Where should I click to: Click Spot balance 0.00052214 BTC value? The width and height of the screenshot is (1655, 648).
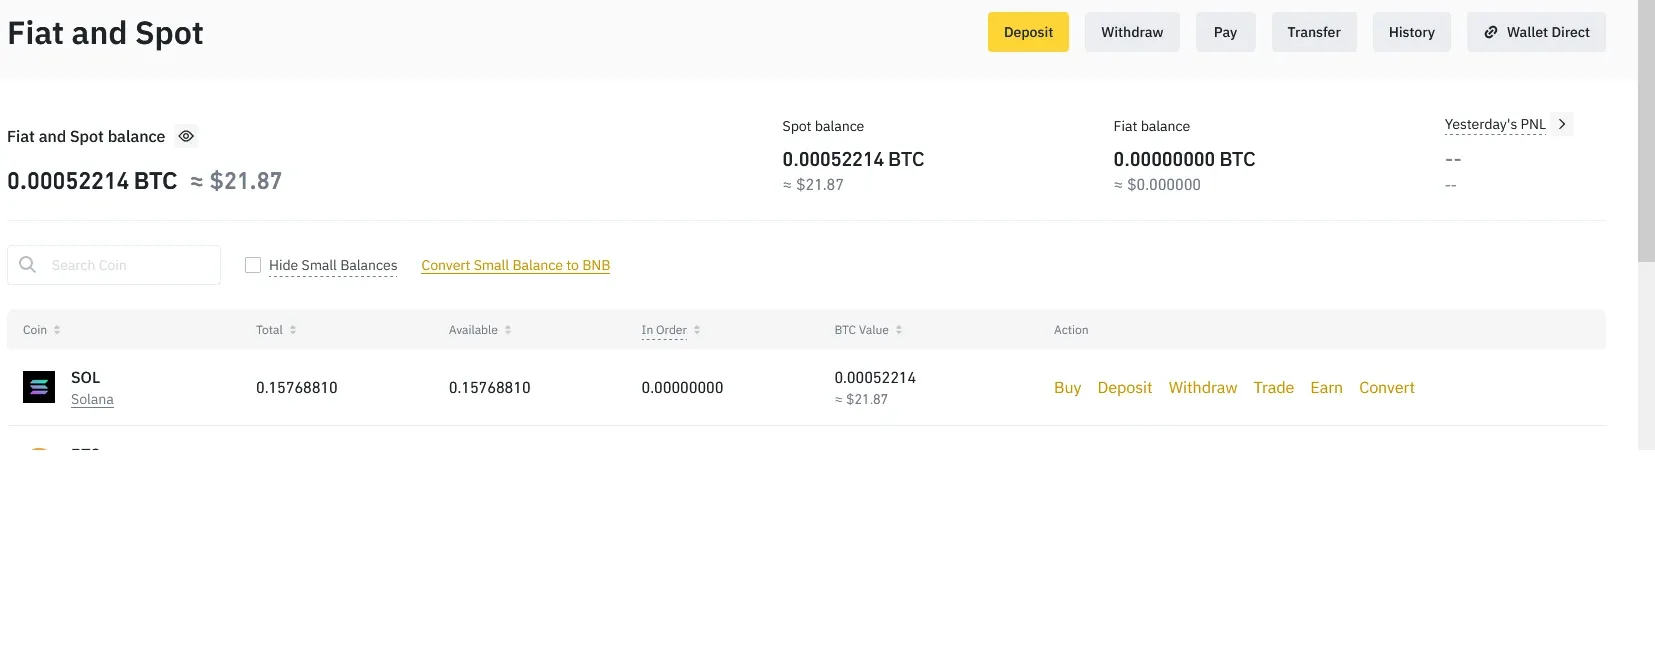(x=853, y=159)
